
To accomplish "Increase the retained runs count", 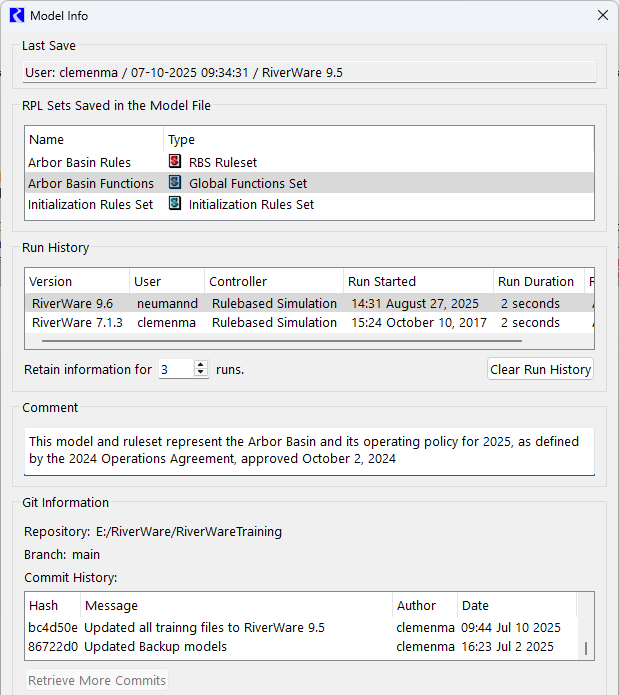I will pos(201,365).
